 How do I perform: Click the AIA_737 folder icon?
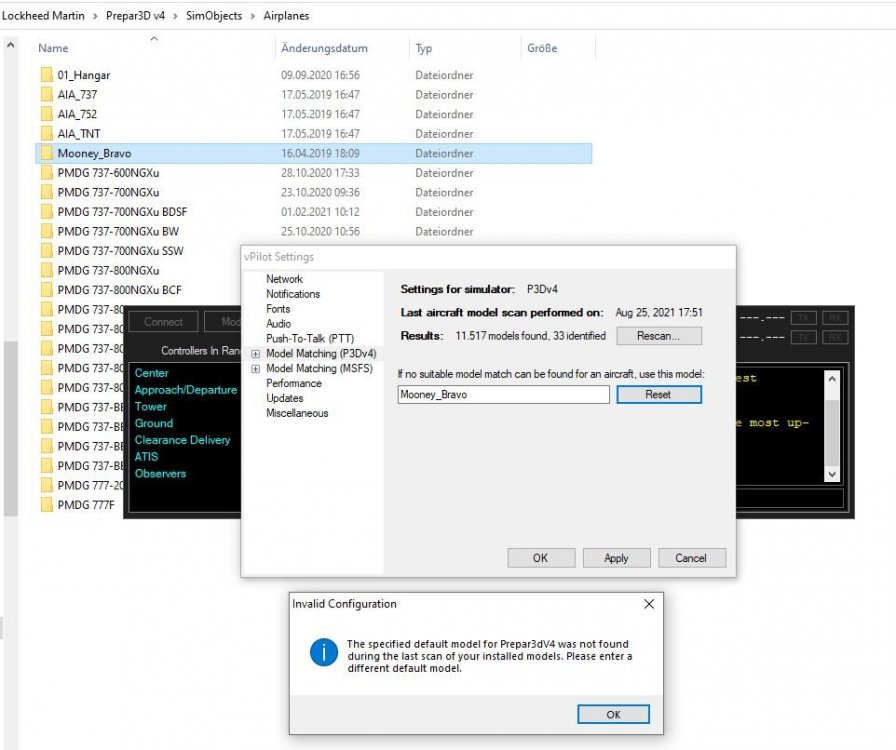46,95
